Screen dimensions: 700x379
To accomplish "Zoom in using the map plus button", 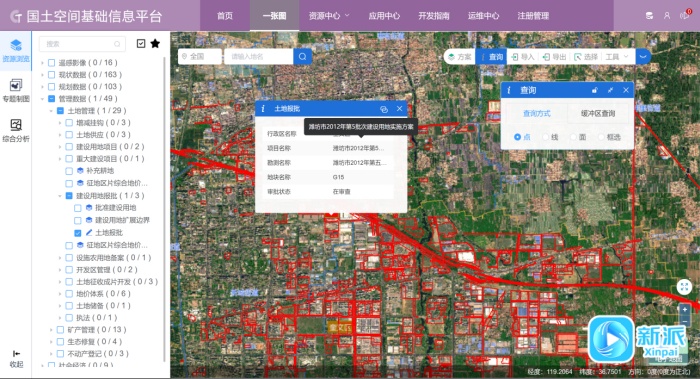I will pos(685,310).
